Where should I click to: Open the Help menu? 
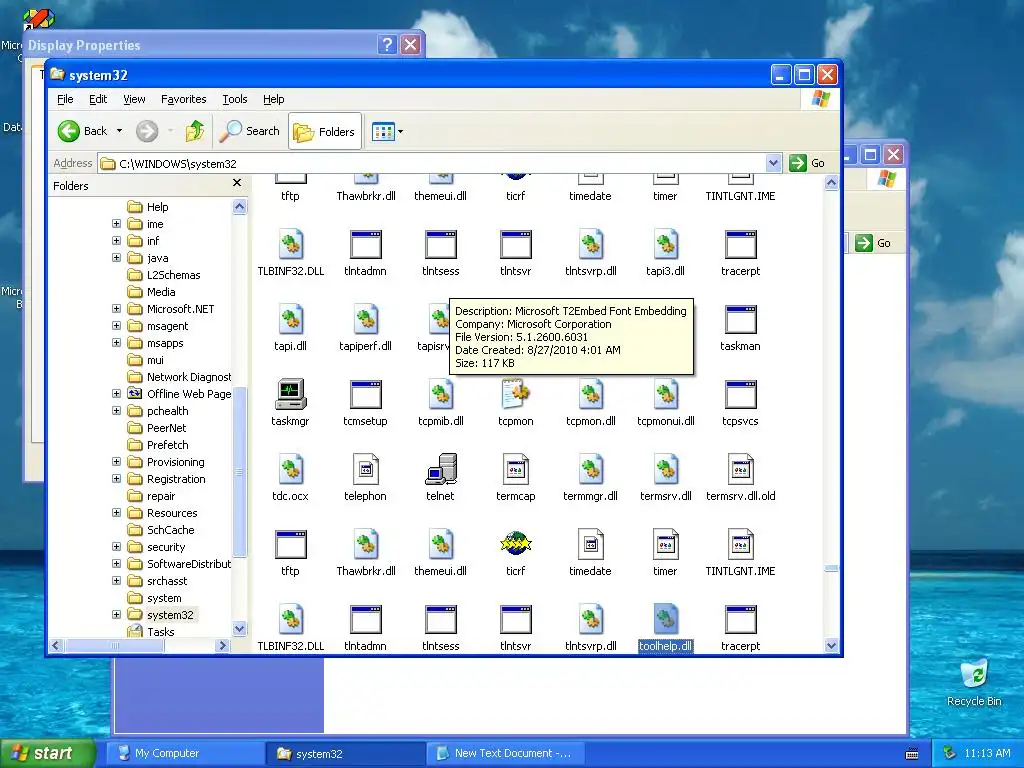(x=274, y=99)
